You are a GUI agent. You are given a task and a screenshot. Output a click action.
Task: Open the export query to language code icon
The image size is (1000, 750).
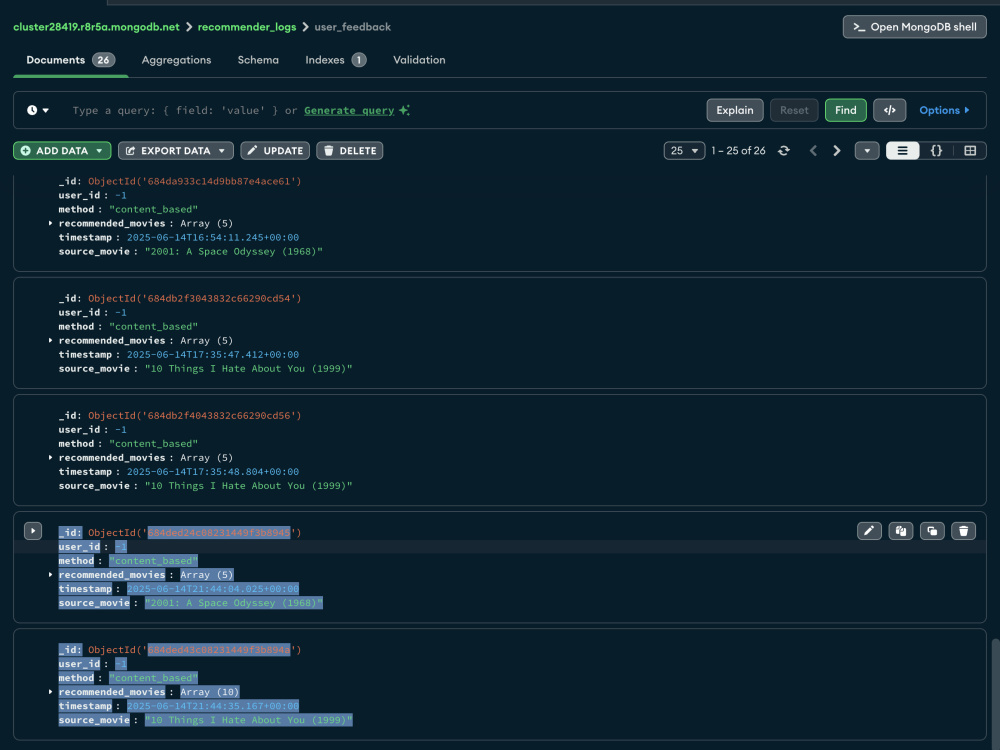[x=890, y=110]
